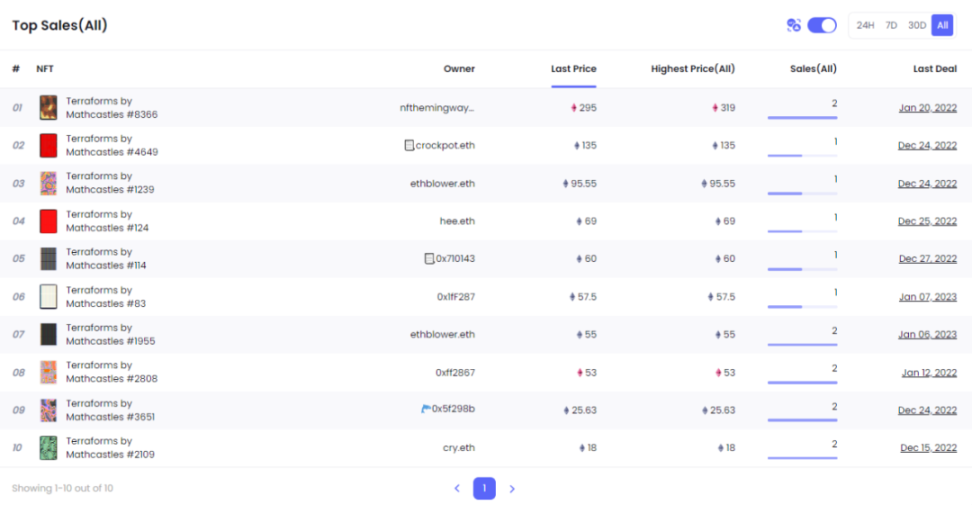This screenshot has width=972, height=505.
Task: Click page number 1 in pagination
Action: [484, 489]
